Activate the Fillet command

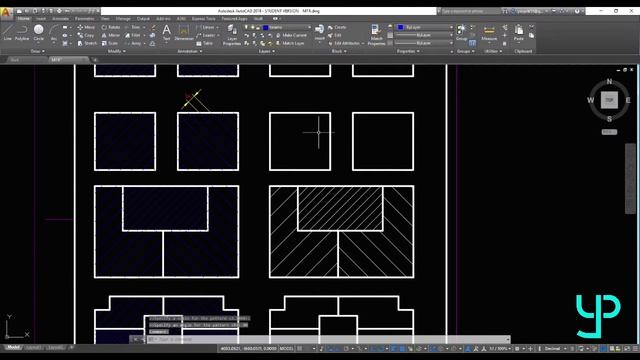[133, 36]
